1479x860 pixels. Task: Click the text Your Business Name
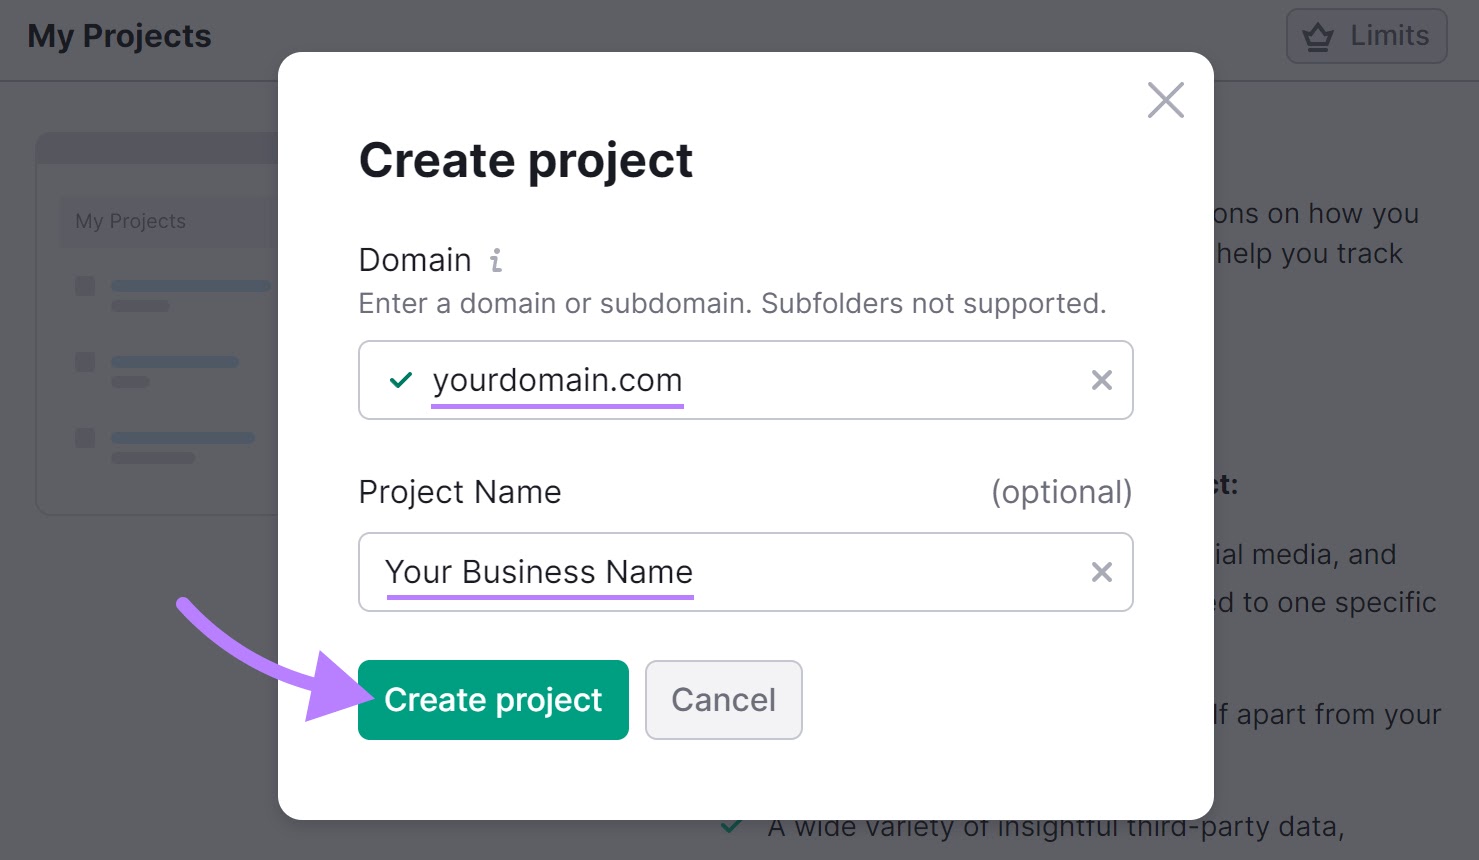pos(539,572)
